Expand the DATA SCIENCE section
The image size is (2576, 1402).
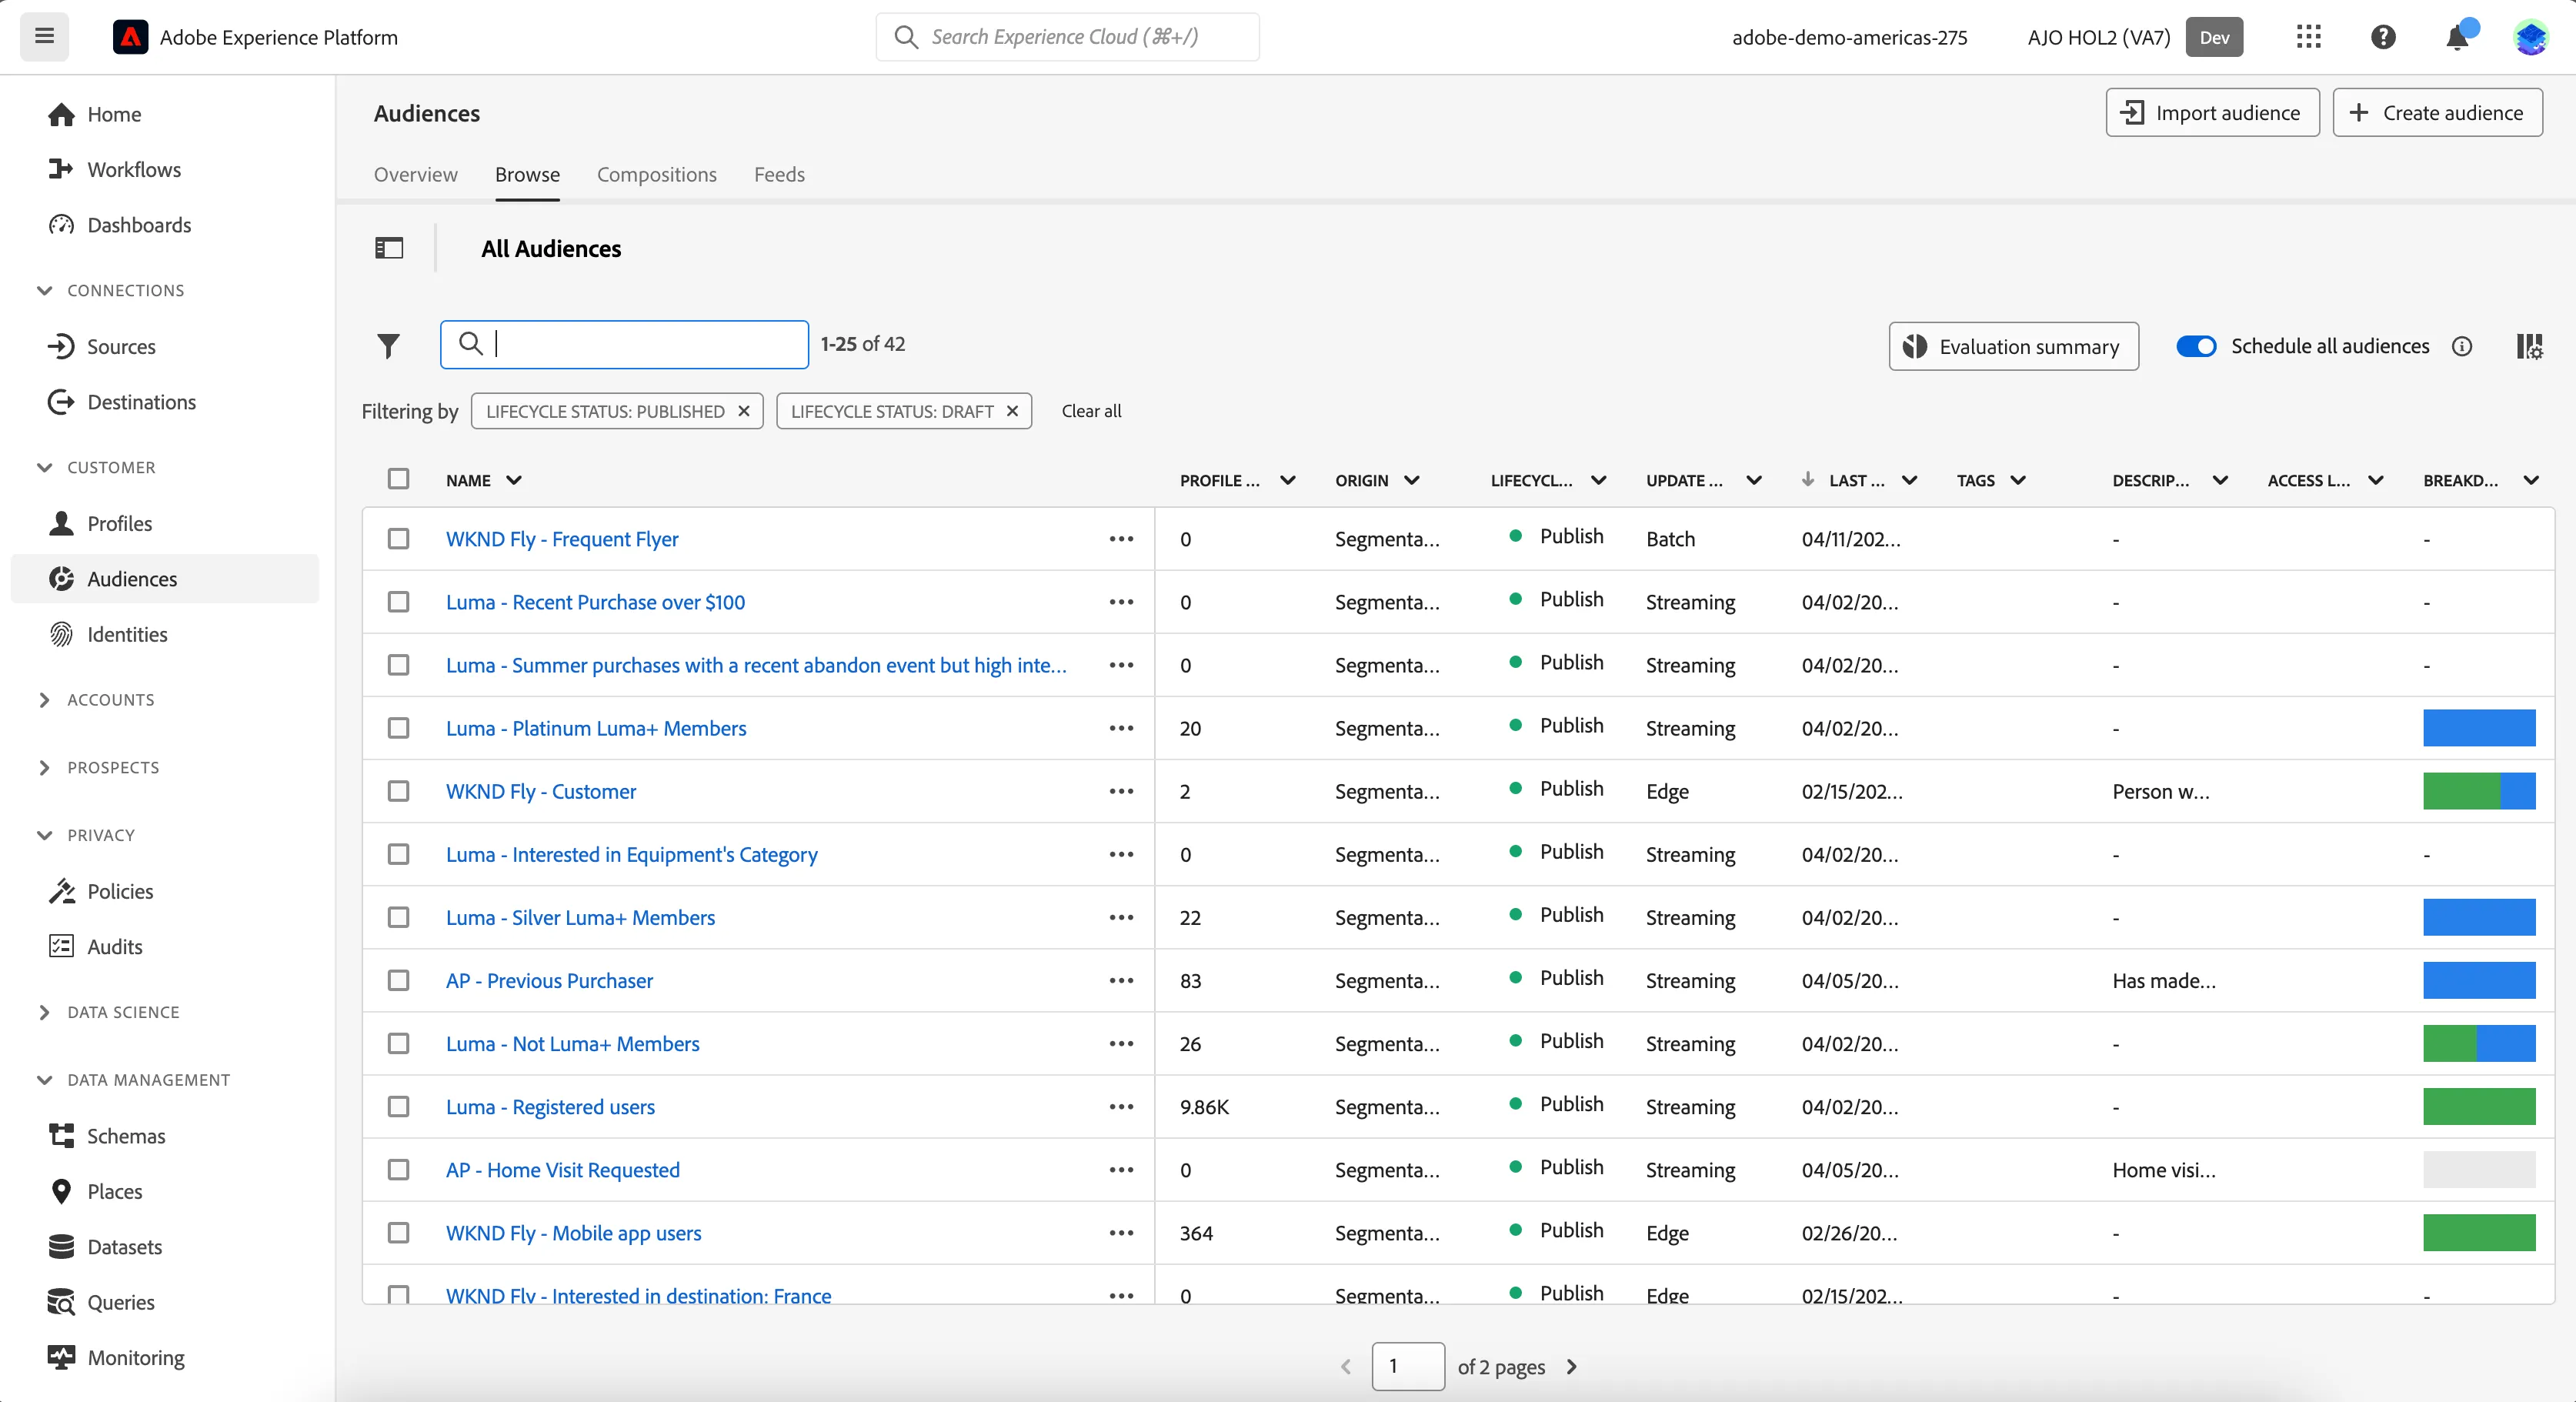click(x=44, y=1012)
